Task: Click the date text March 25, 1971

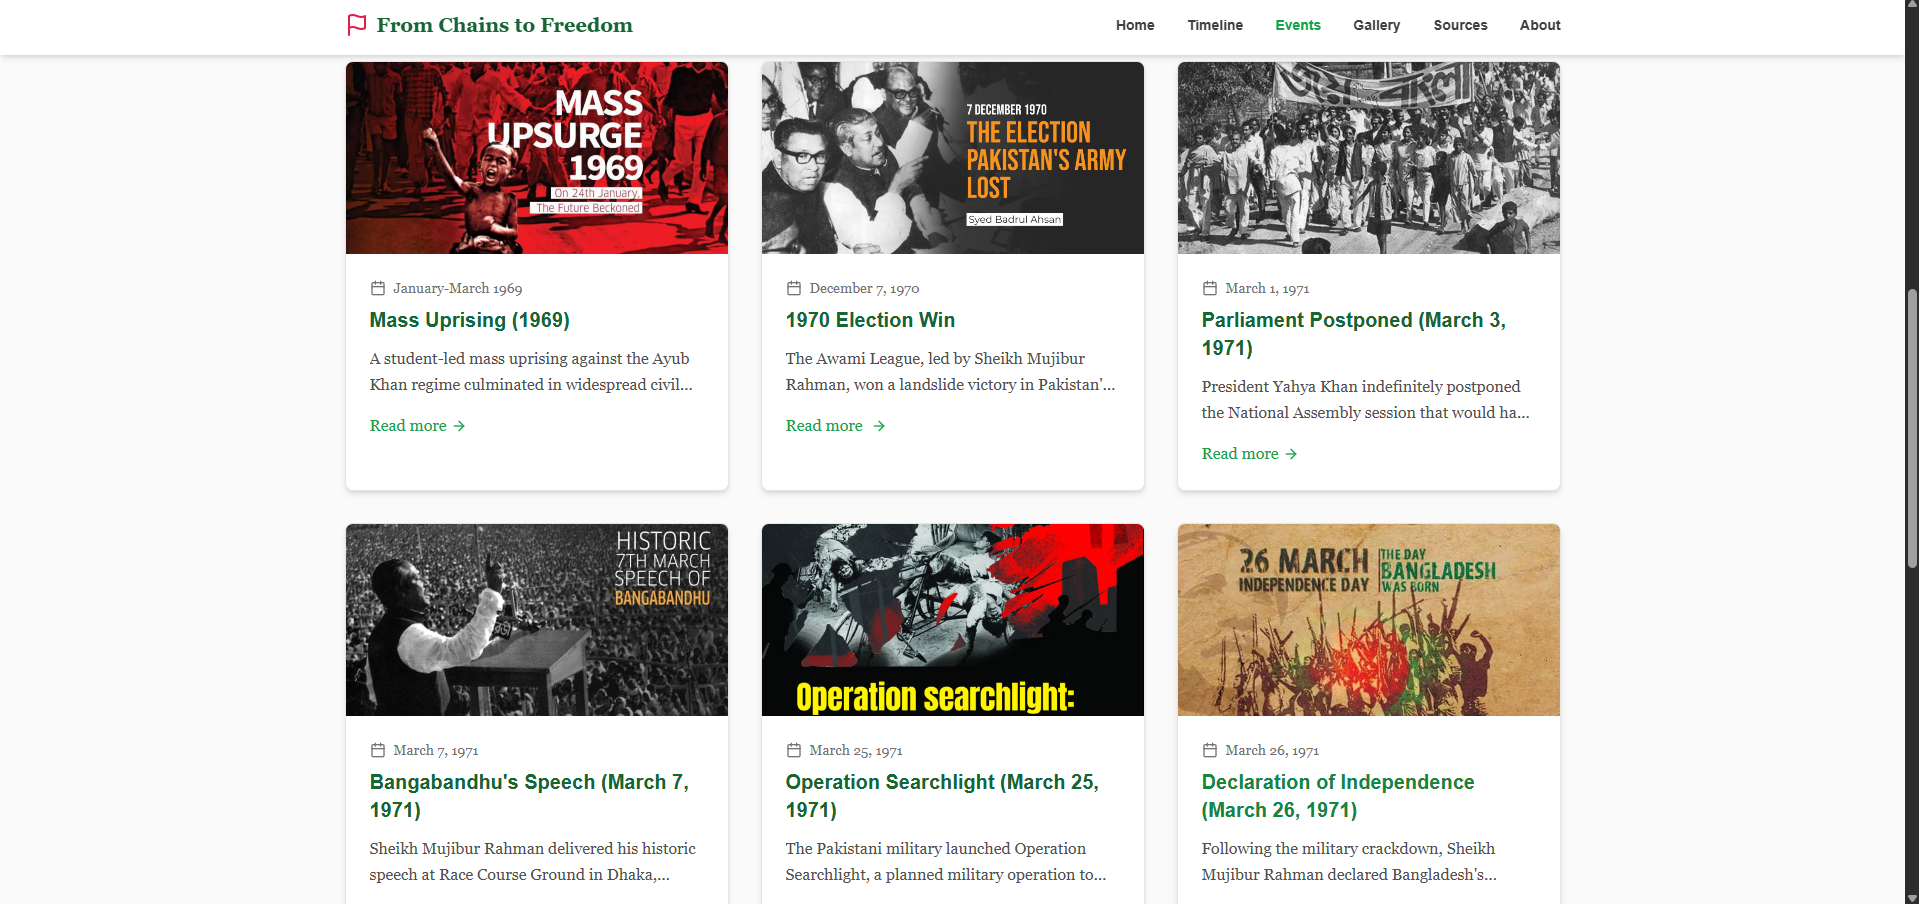Action: tap(856, 750)
